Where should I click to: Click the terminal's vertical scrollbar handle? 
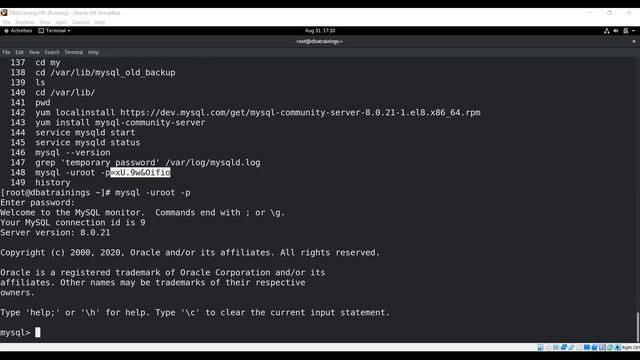click(637, 327)
